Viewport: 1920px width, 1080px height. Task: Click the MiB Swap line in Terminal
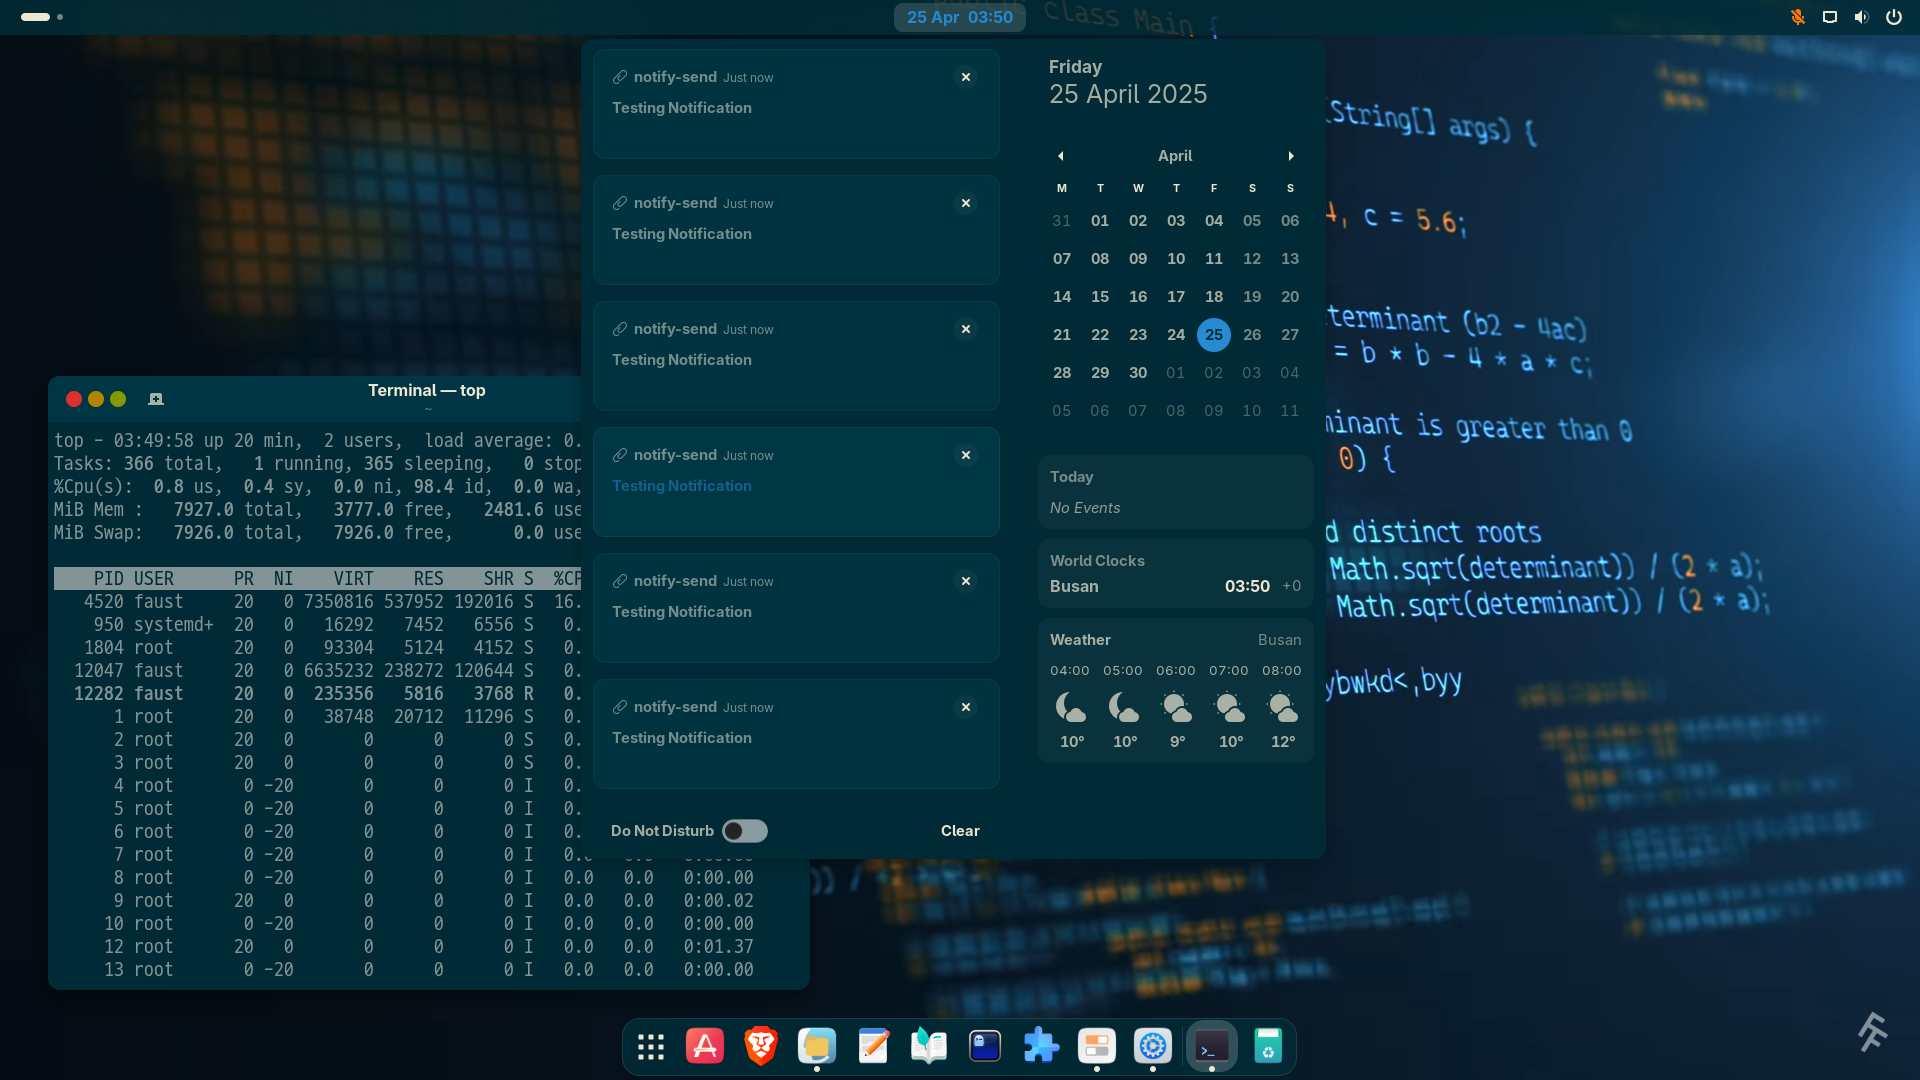coord(317,533)
